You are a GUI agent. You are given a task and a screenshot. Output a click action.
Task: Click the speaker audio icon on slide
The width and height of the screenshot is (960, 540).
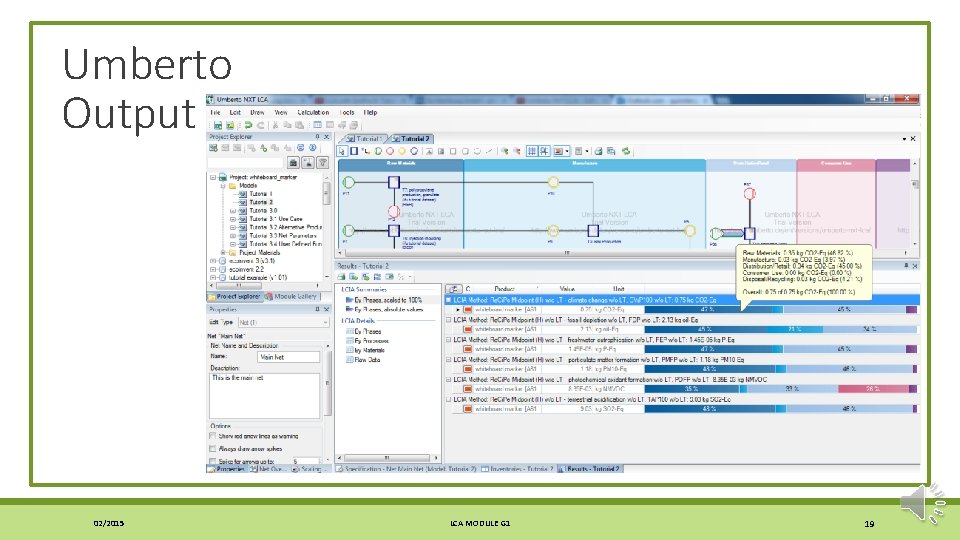(923, 504)
